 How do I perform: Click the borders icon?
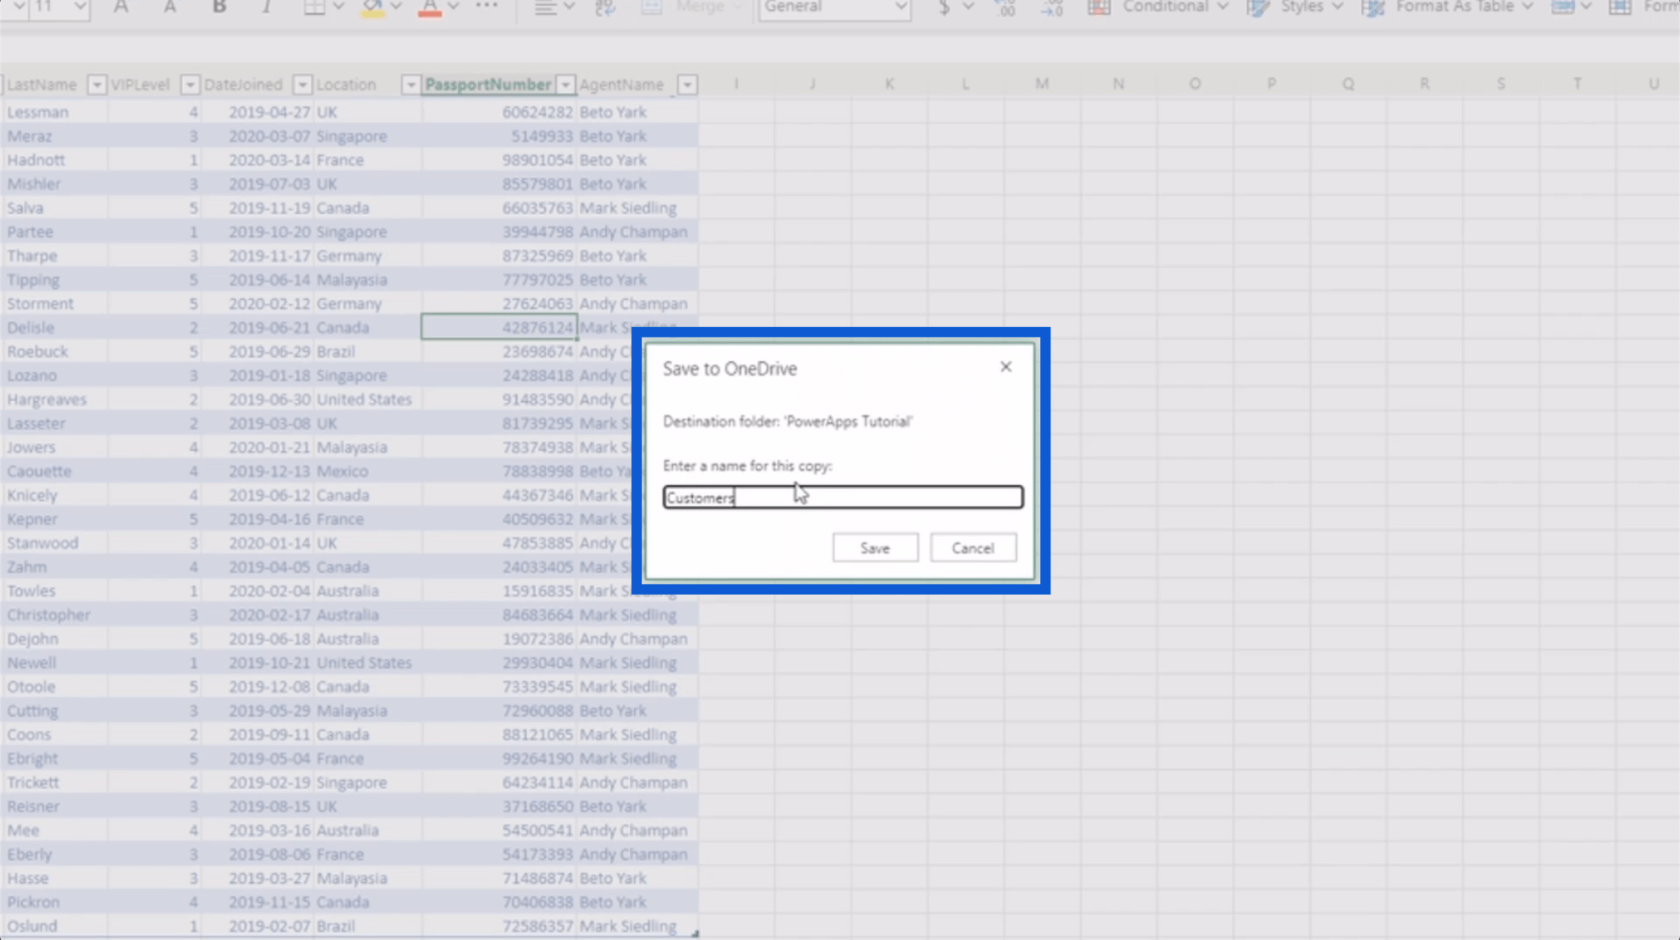pyautogui.click(x=314, y=7)
